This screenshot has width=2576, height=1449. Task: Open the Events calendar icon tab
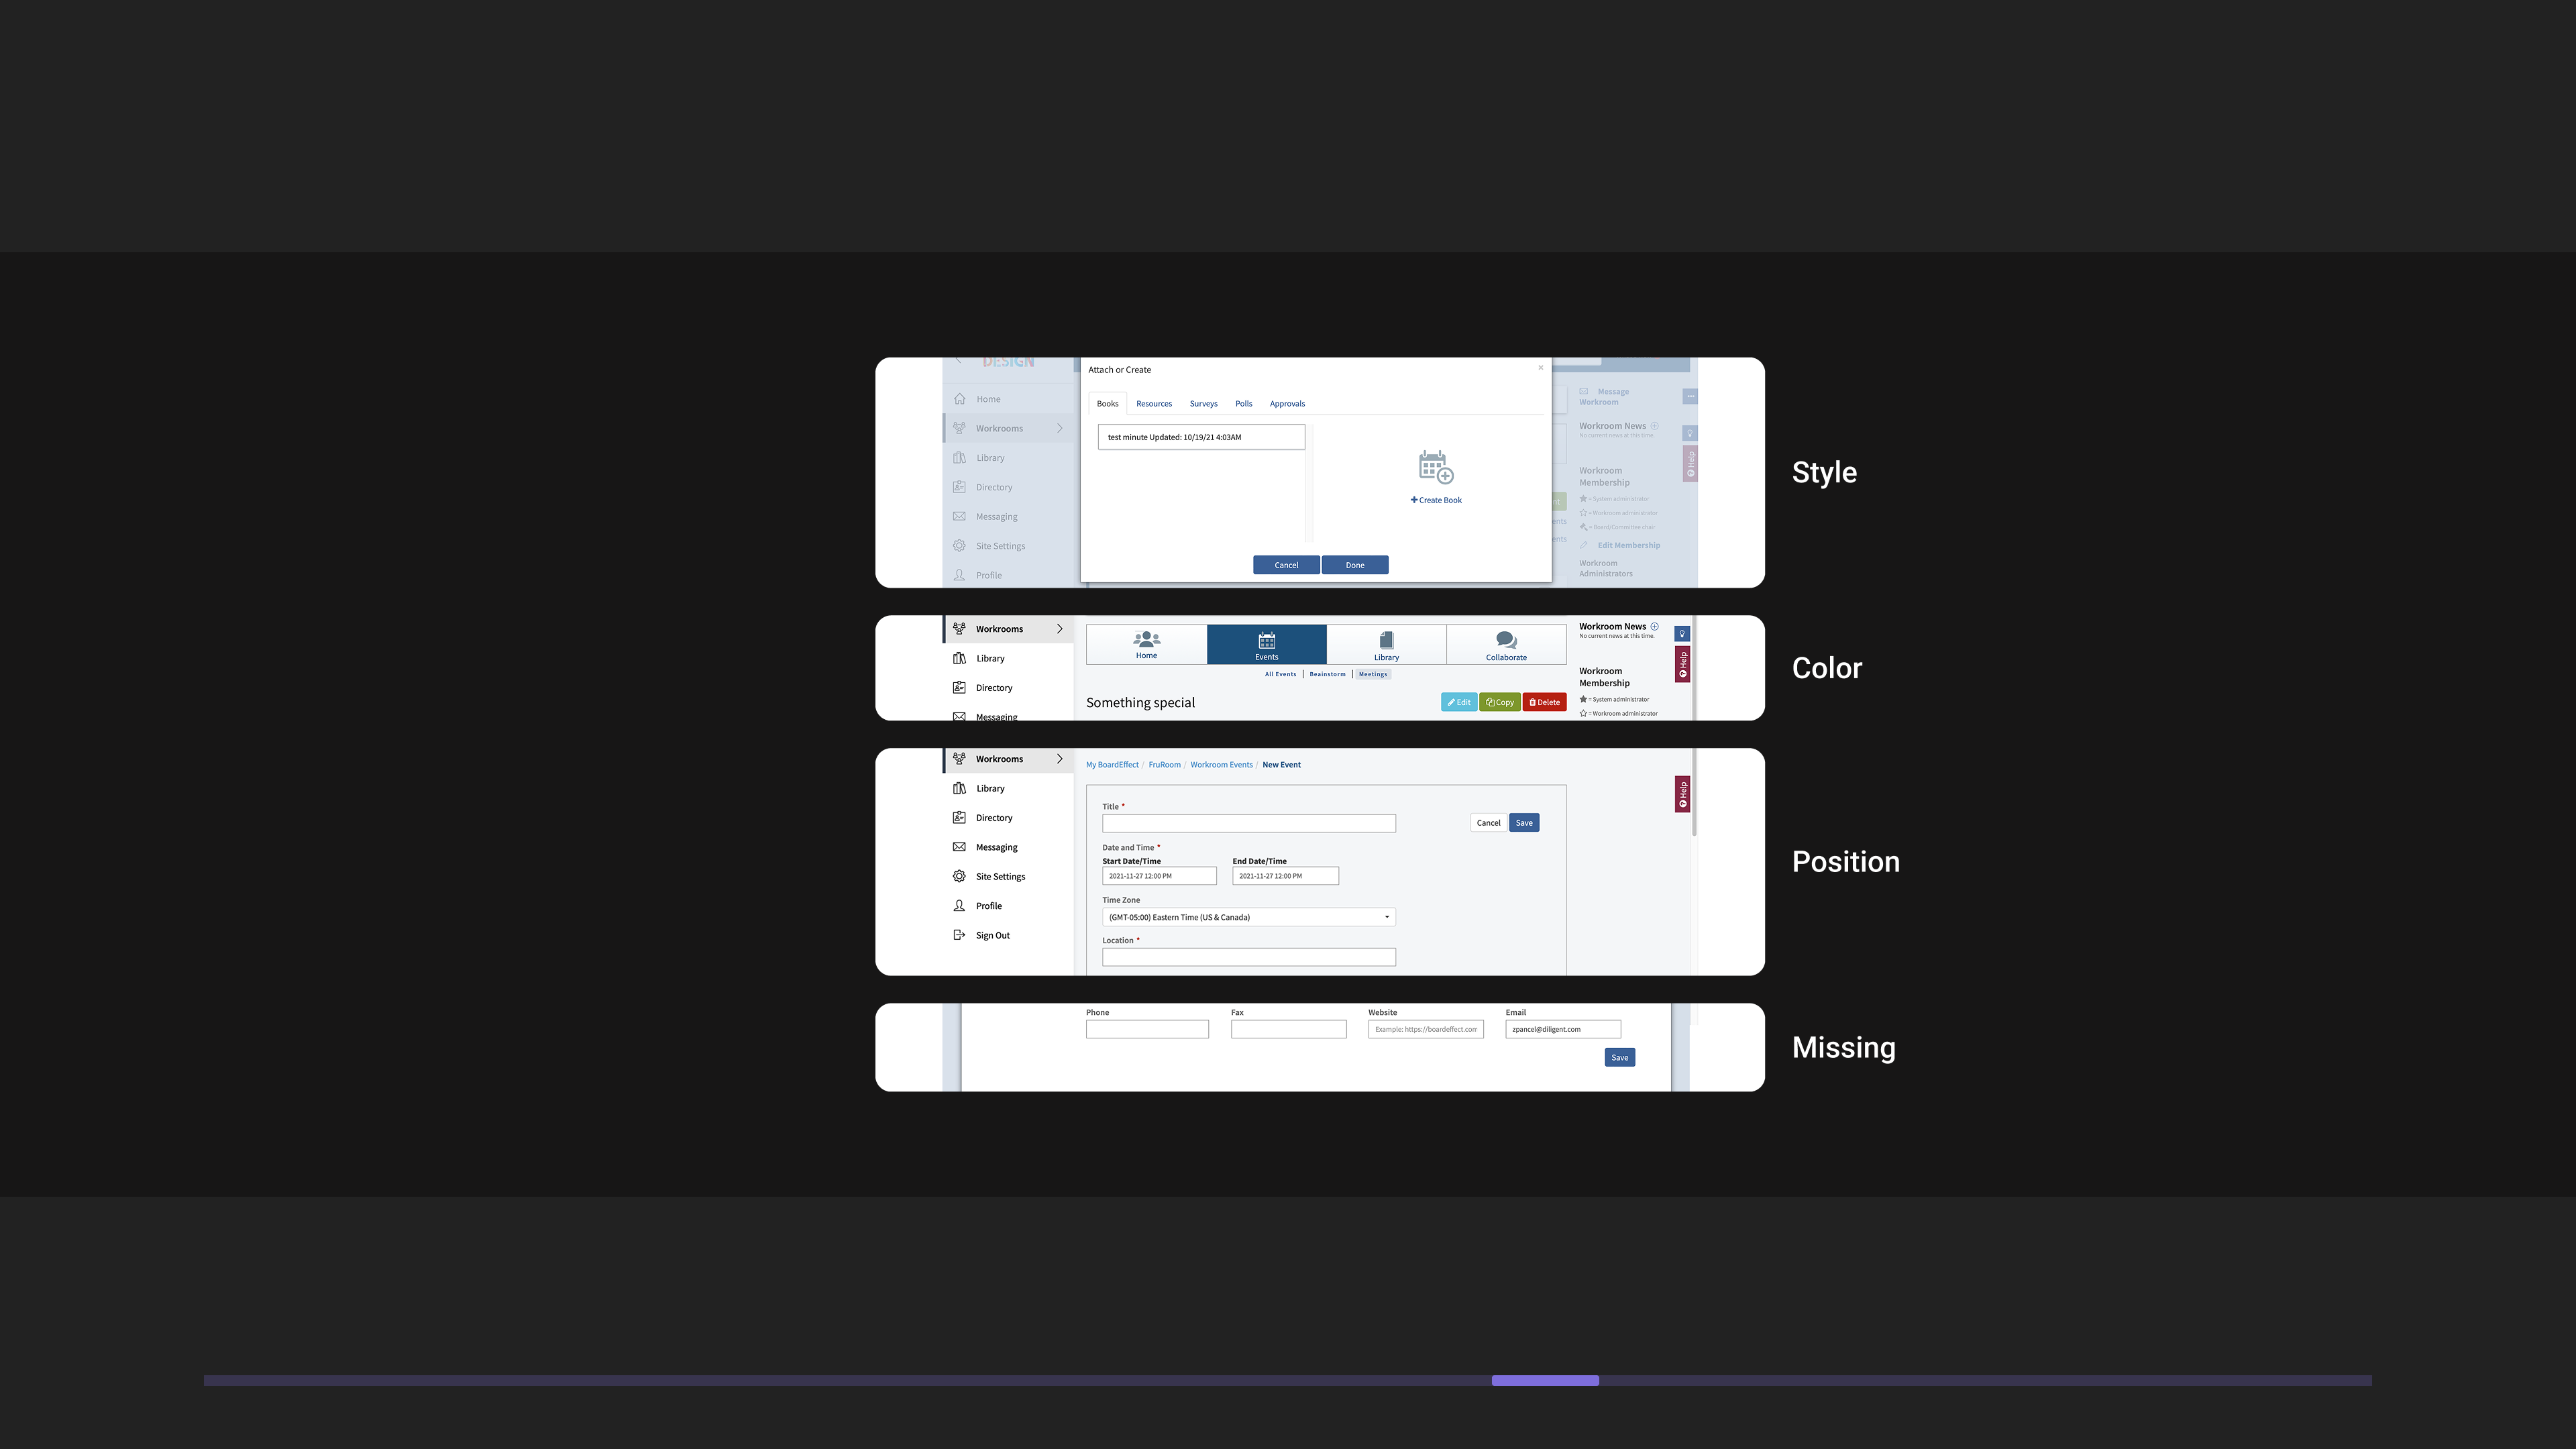coord(1266,644)
